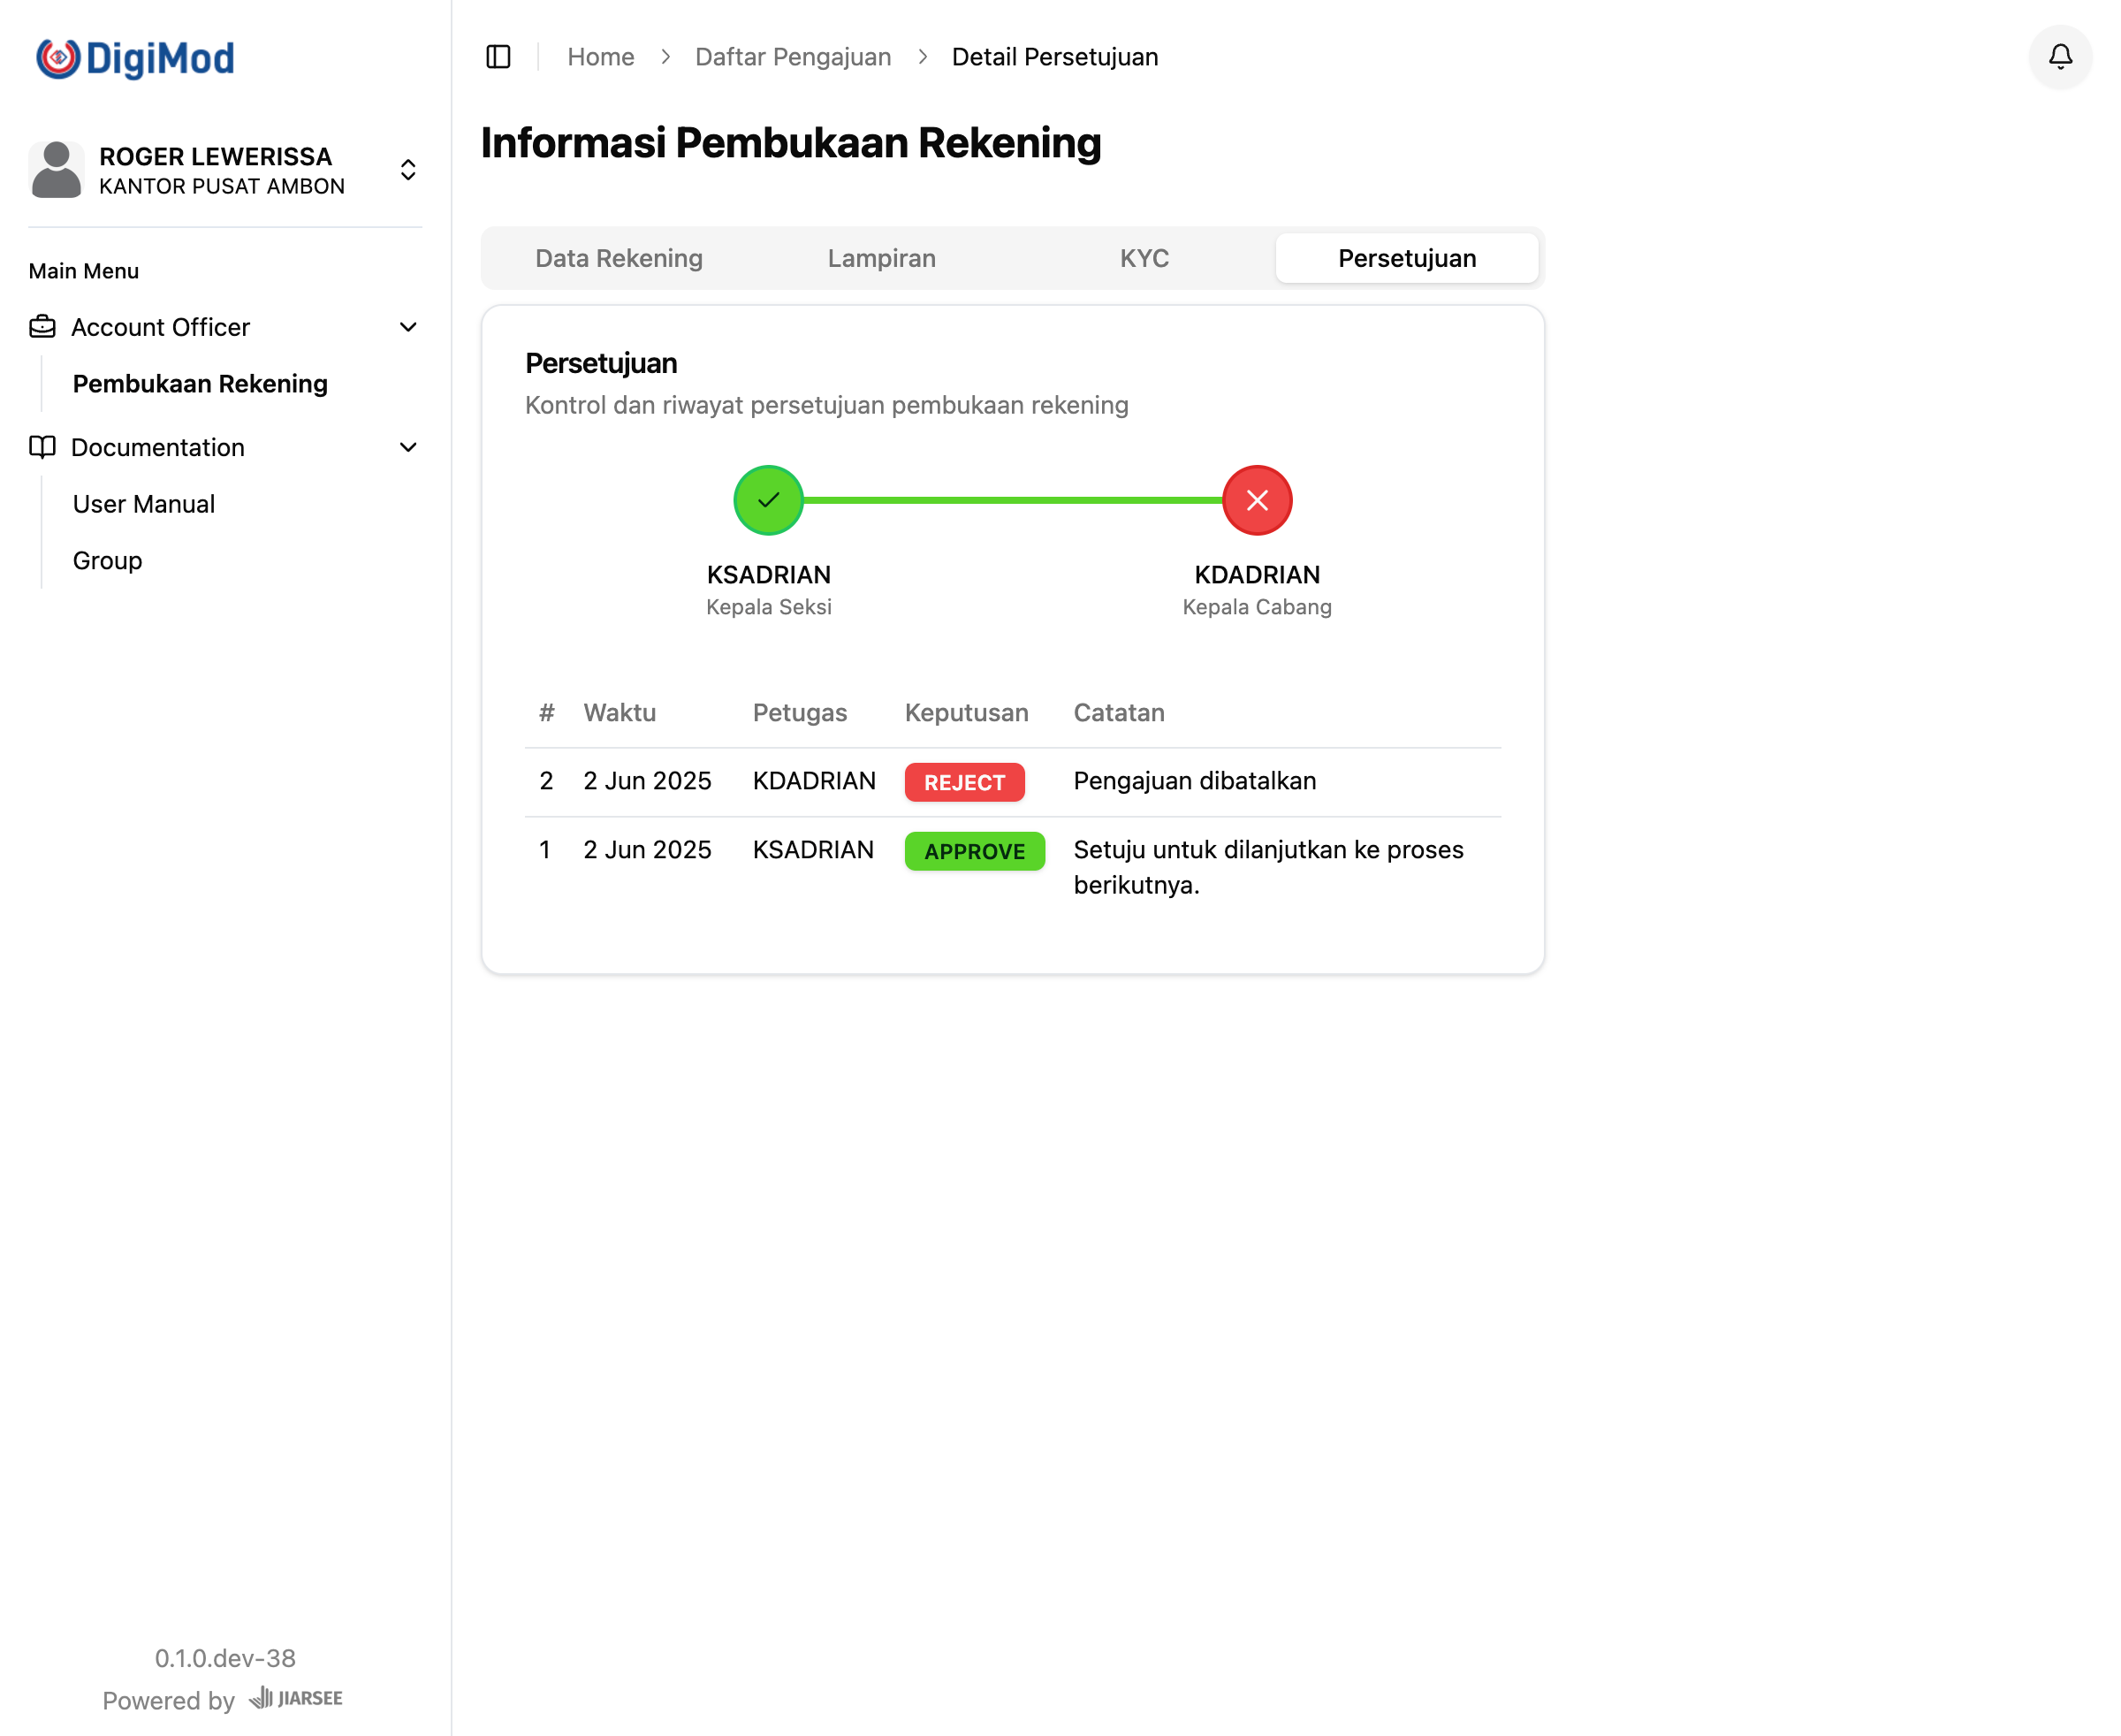Click the REJECT decision badge
This screenshot has width=2121, height=1736.
pos(963,782)
